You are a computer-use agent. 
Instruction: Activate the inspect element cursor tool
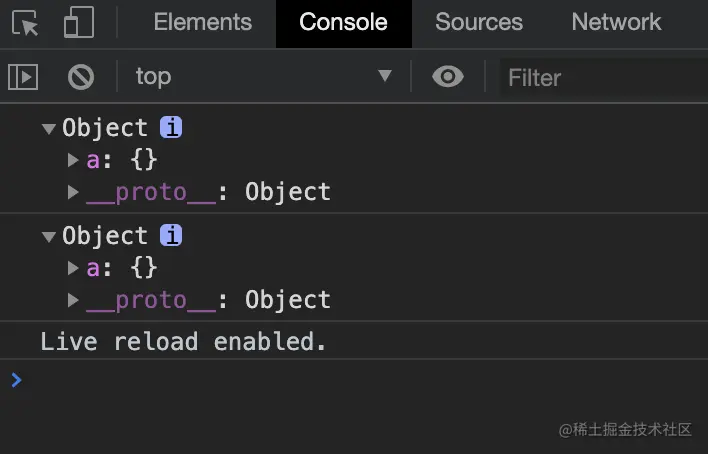(27, 22)
